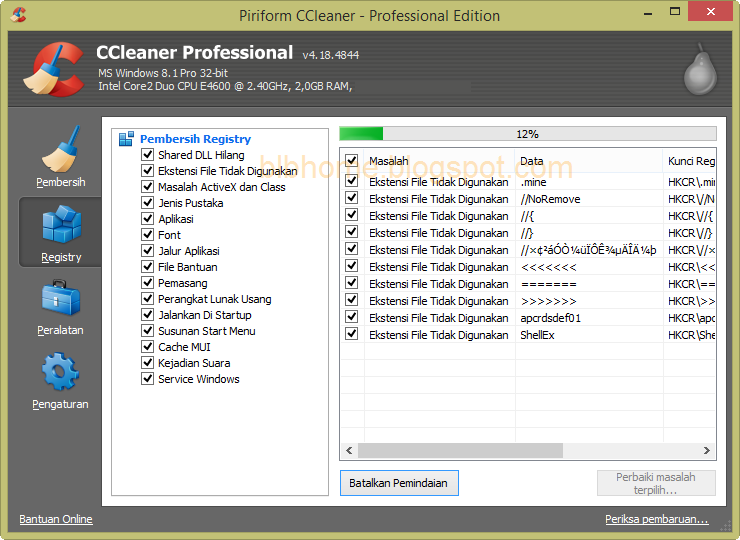Uncheck Jalankan Di Startup
Screen dimensions: 740x540
[x=148, y=314]
